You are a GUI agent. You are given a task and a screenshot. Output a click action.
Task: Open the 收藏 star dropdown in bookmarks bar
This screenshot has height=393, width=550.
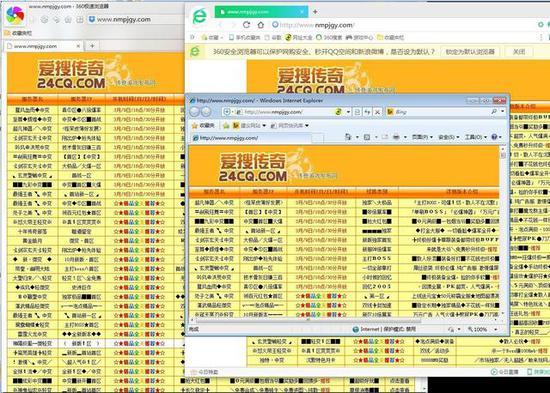point(212,37)
